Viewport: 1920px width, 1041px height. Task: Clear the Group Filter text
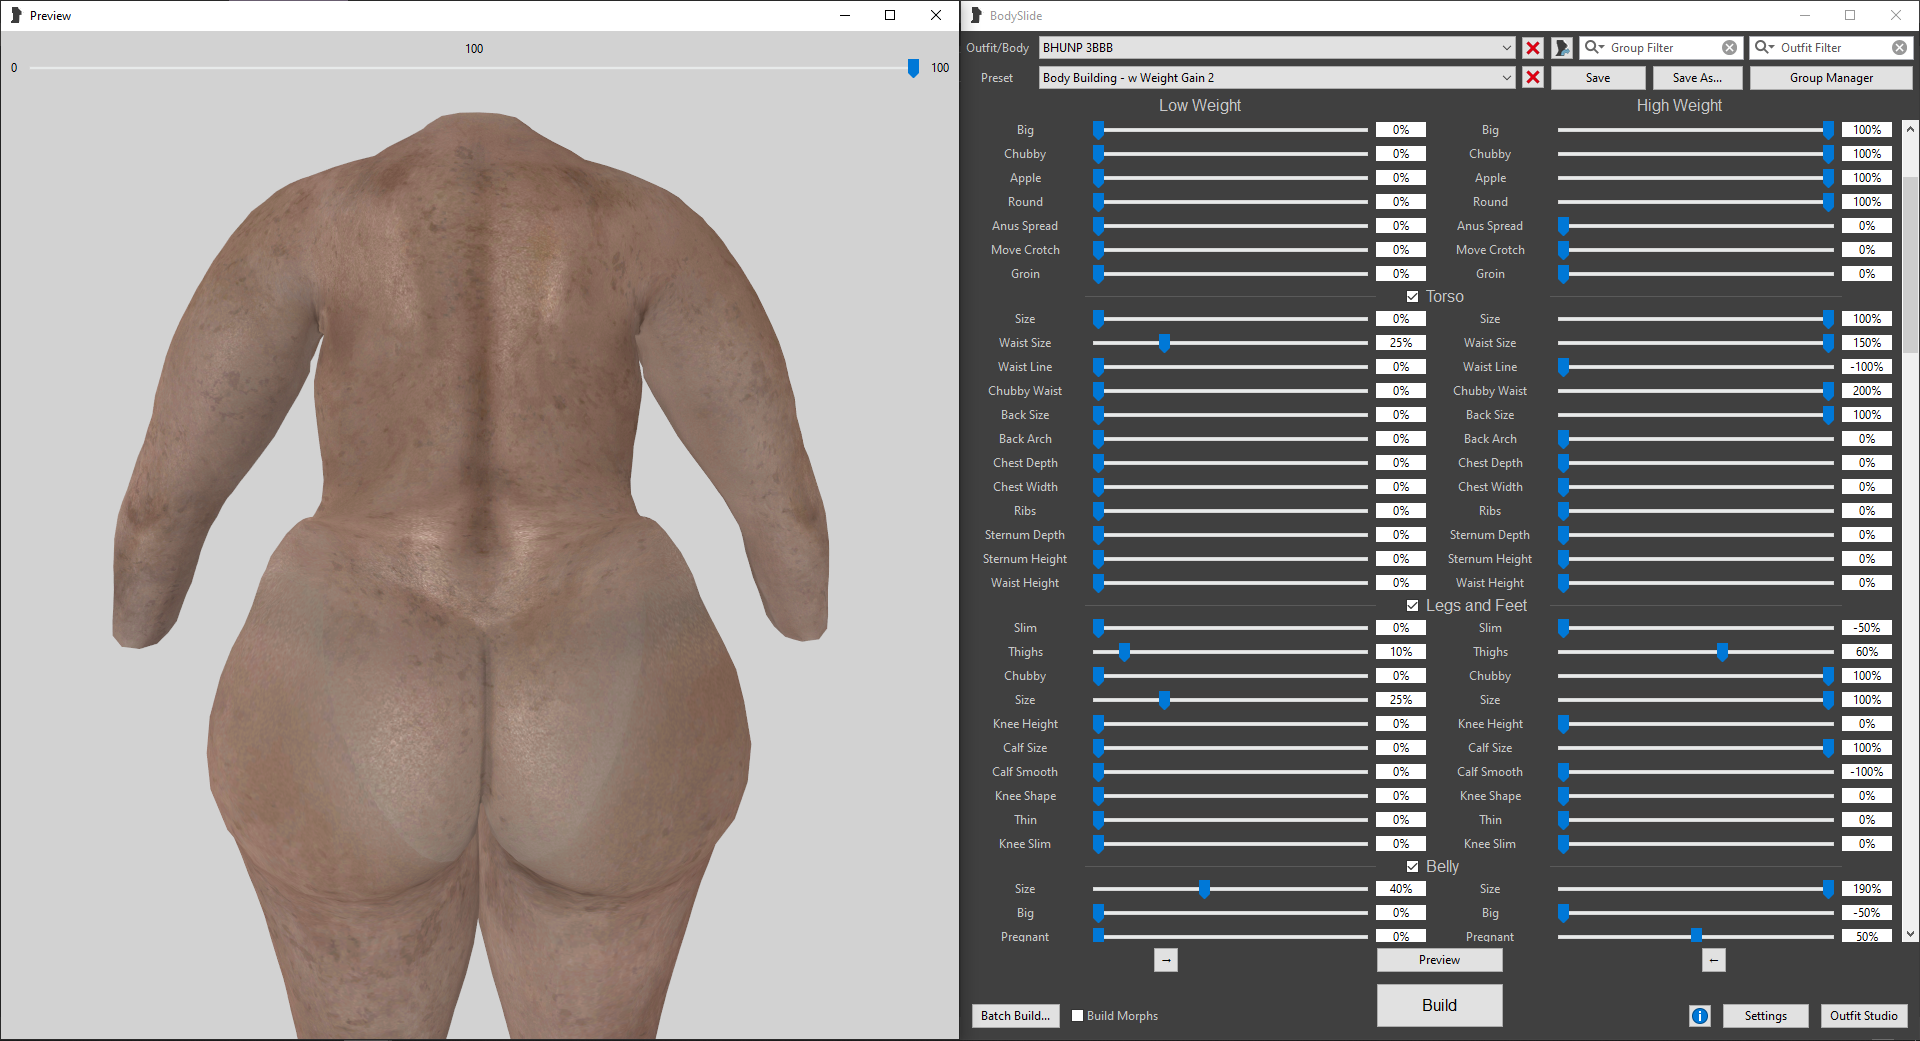click(x=1730, y=48)
